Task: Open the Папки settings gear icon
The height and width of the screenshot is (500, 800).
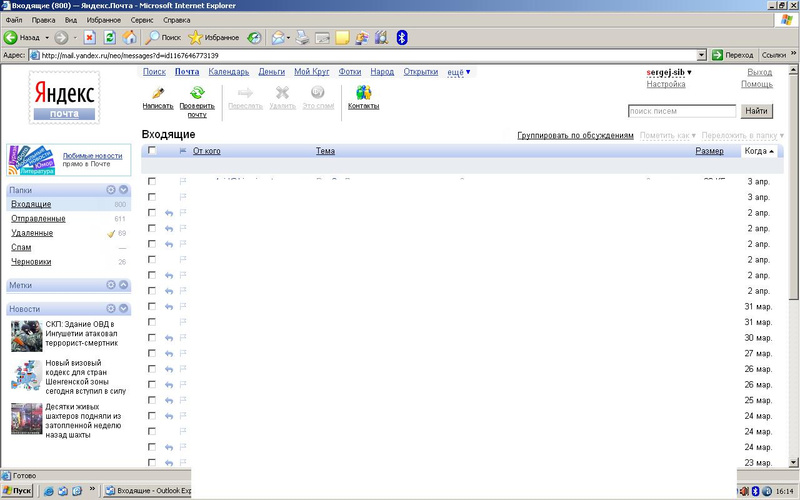Action: tap(111, 189)
